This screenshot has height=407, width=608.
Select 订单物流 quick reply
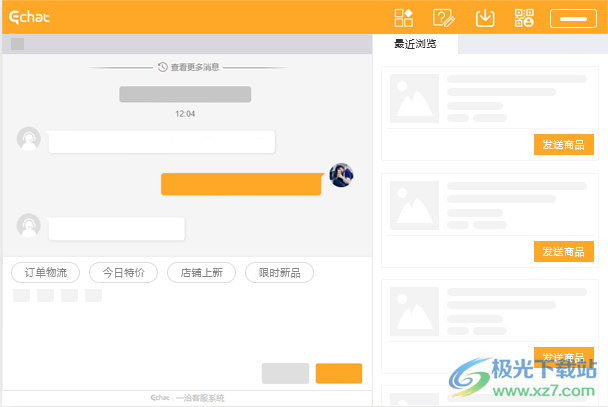coord(46,272)
